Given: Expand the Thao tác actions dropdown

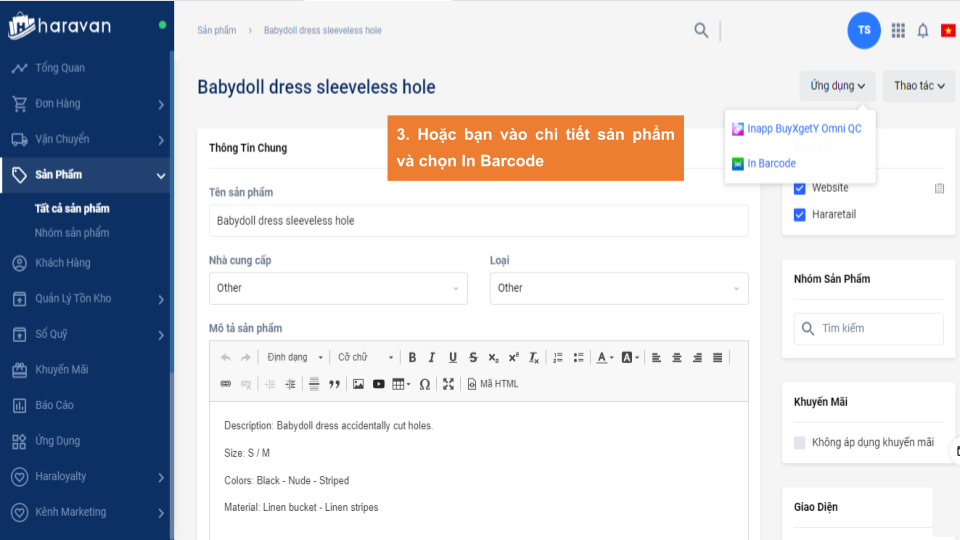Looking at the screenshot, I should [919, 86].
